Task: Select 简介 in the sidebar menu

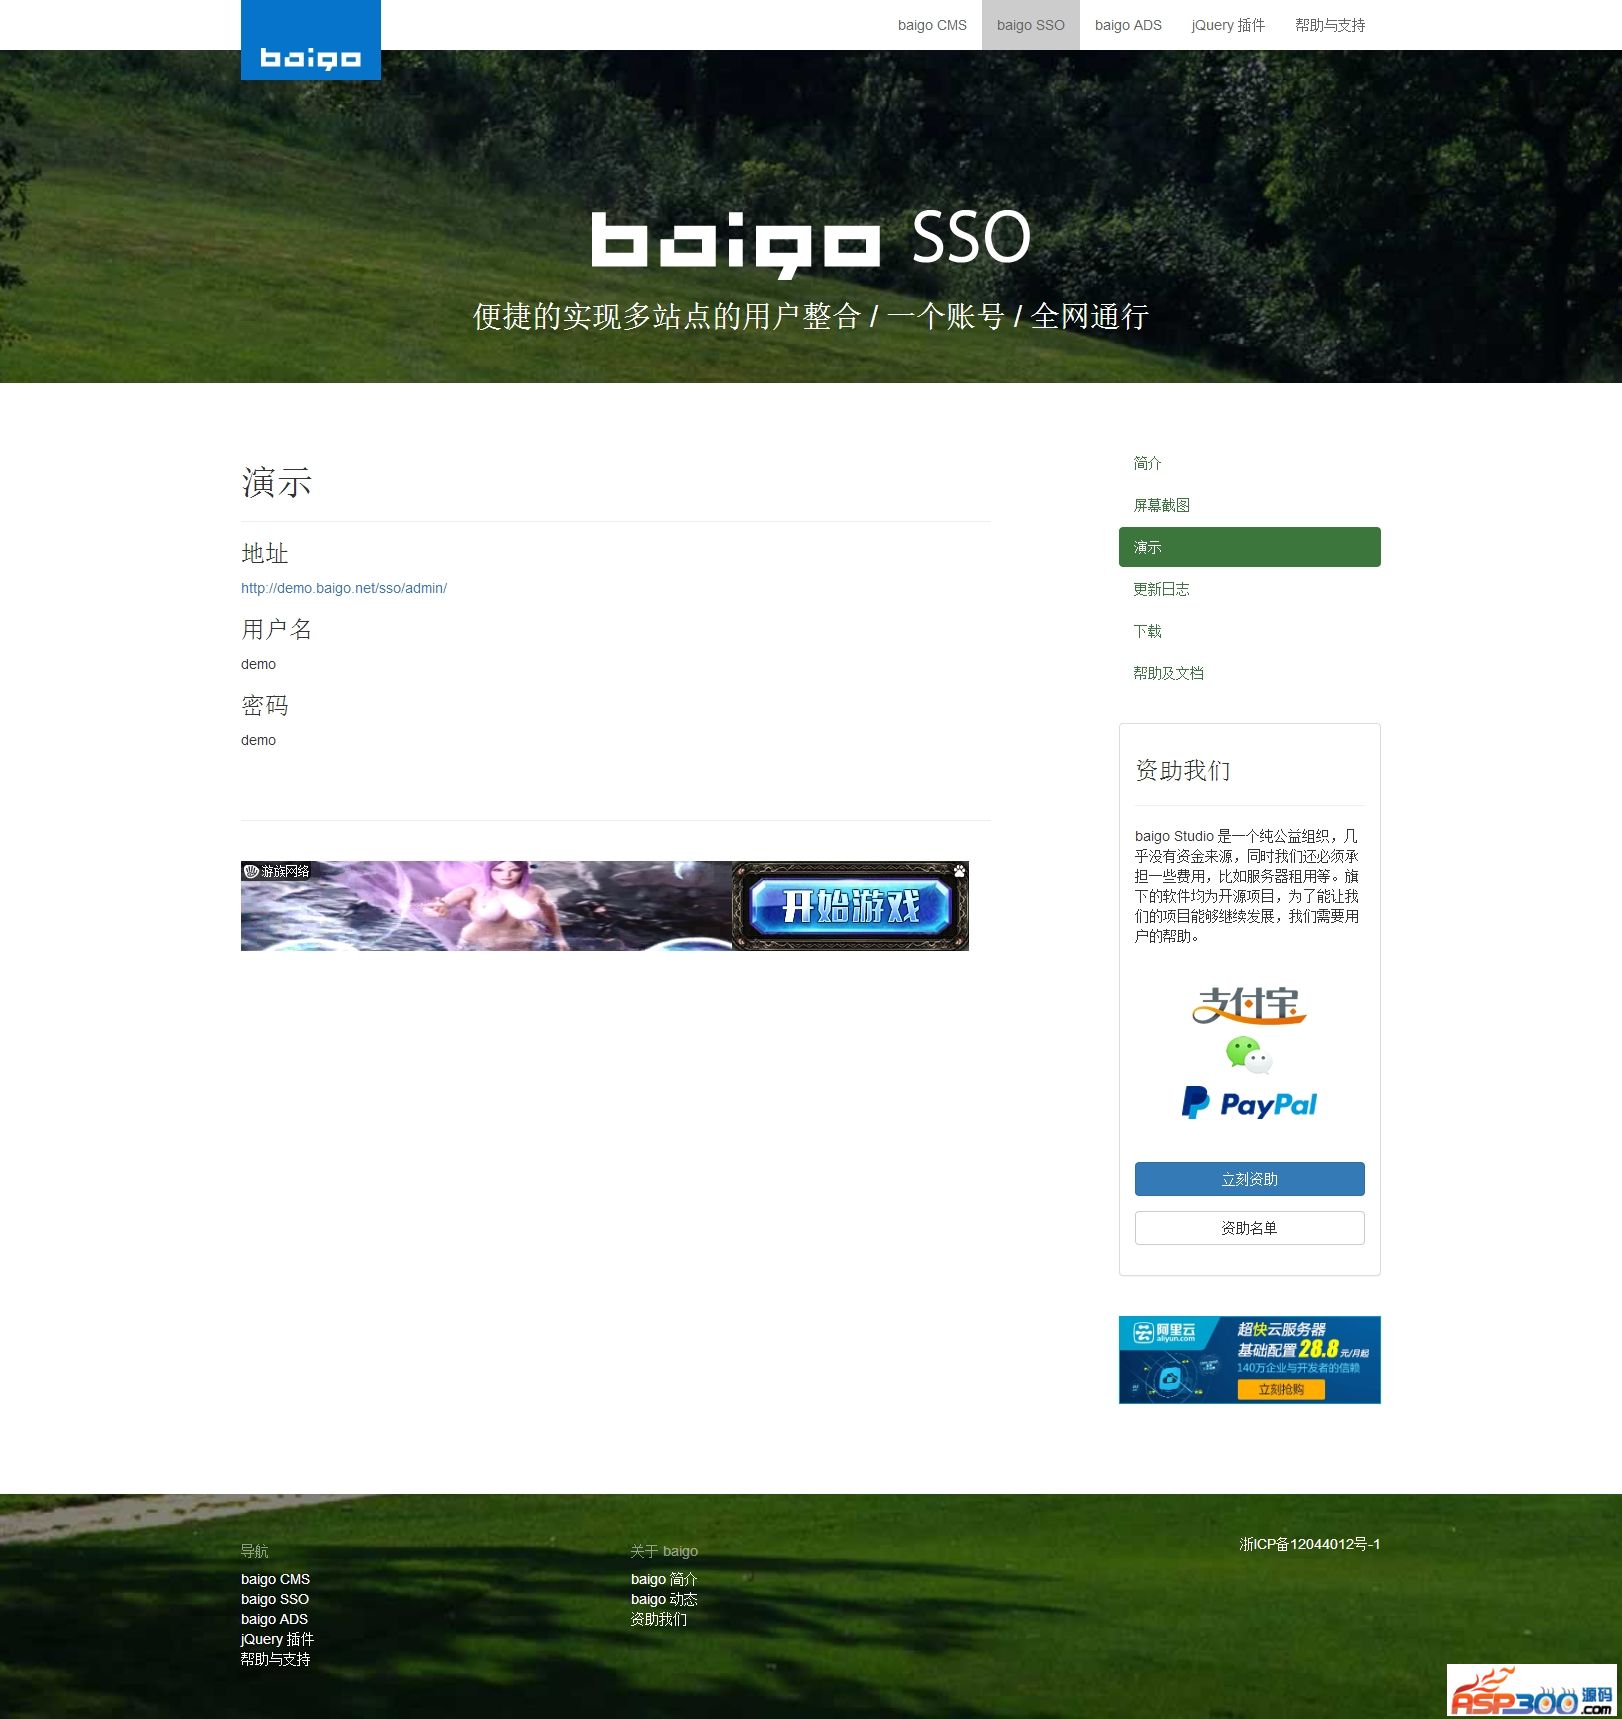Action: click(1250, 463)
